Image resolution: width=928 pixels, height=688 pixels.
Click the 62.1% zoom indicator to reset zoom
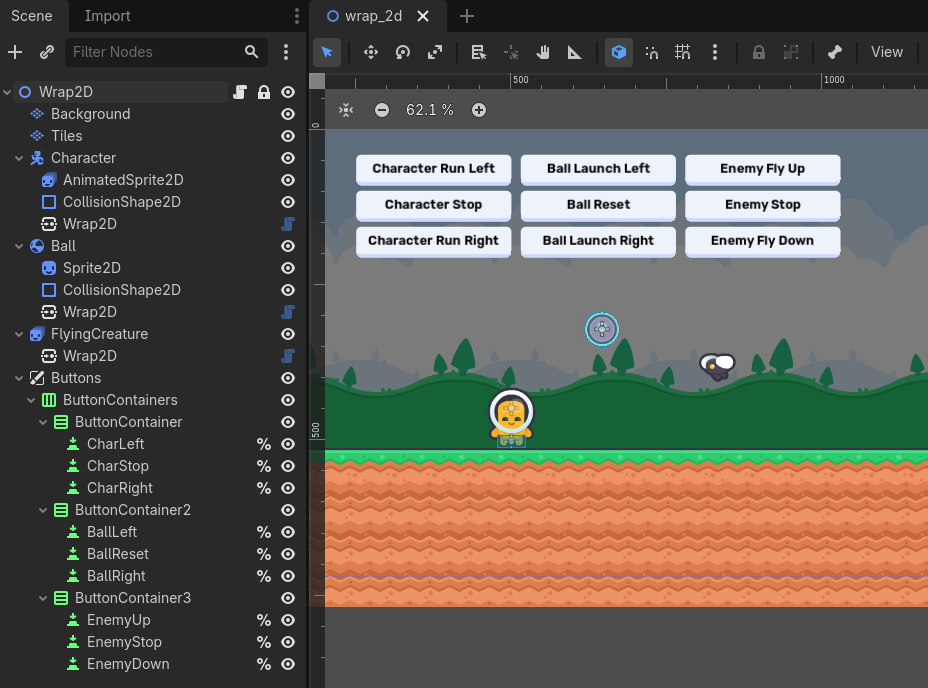click(x=430, y=110)
